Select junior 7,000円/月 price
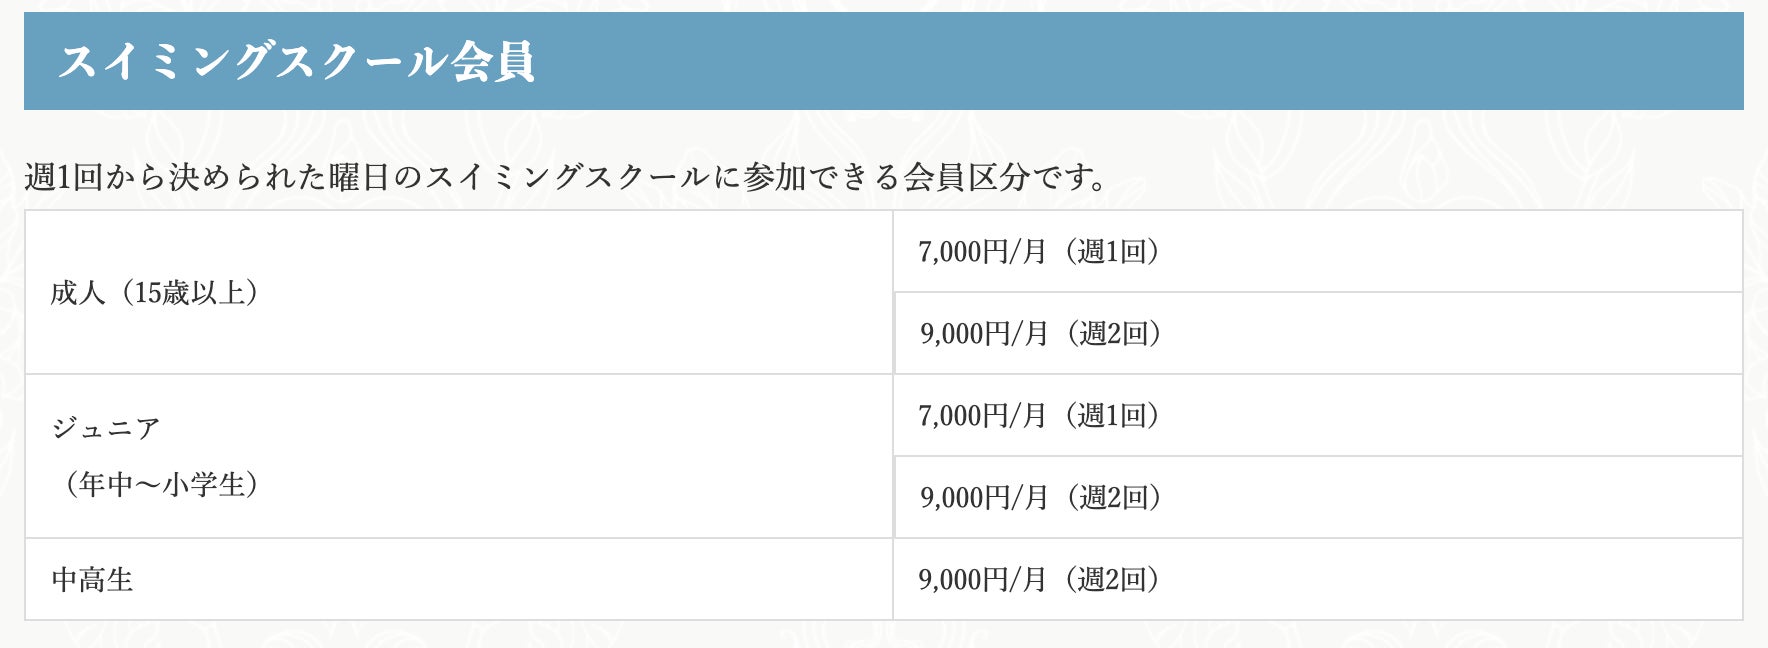 (982, 415)
